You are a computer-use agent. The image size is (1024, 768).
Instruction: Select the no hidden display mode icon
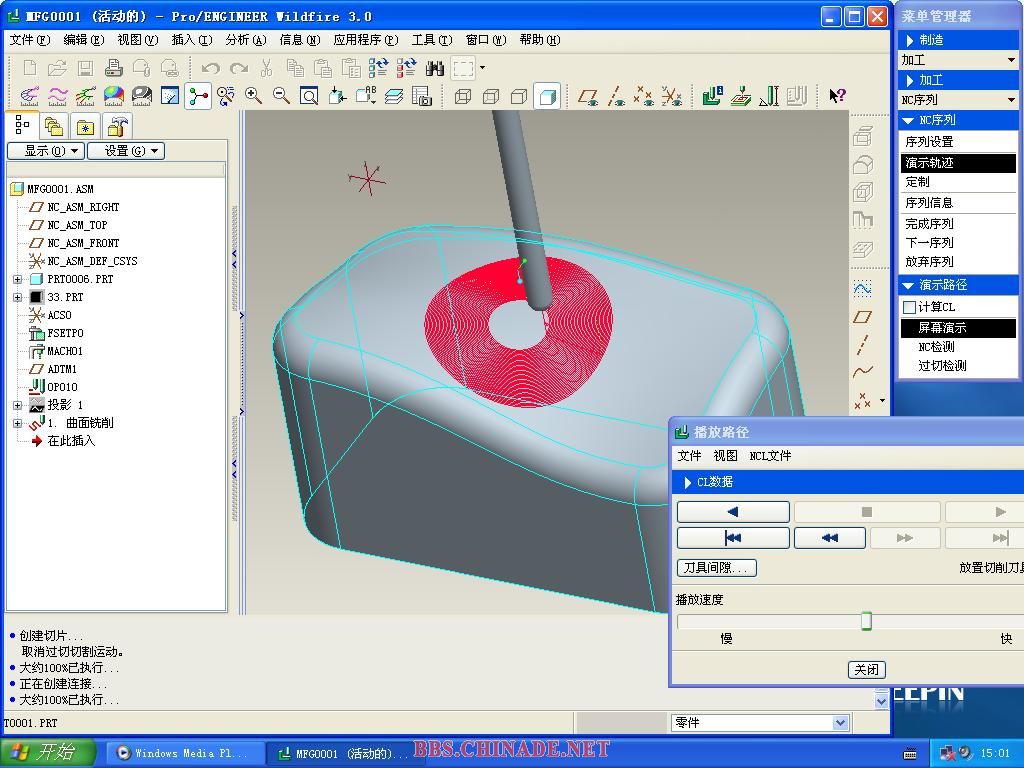coord(519,97)
